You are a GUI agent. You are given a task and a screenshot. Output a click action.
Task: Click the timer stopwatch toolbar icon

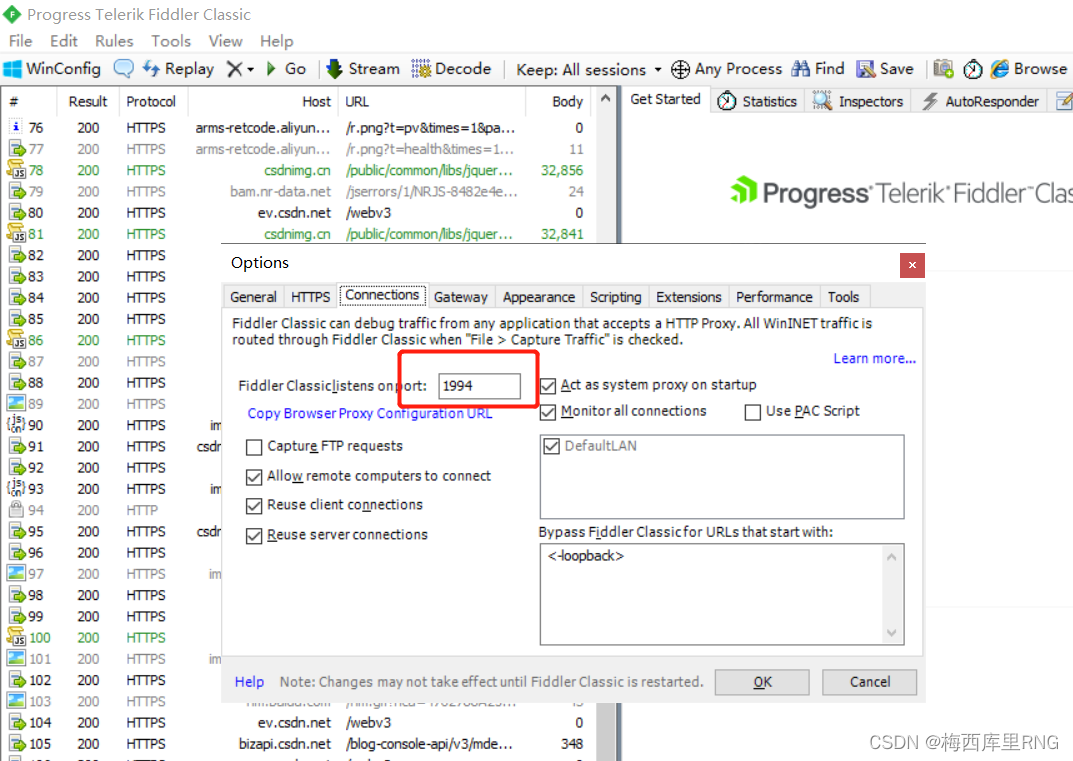click(972, 69)
